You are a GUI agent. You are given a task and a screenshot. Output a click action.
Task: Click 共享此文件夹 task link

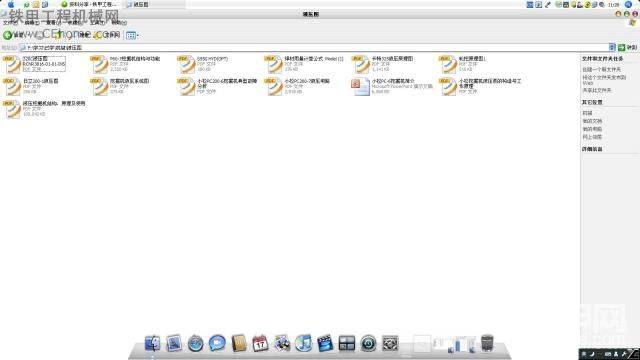[596, 90]
